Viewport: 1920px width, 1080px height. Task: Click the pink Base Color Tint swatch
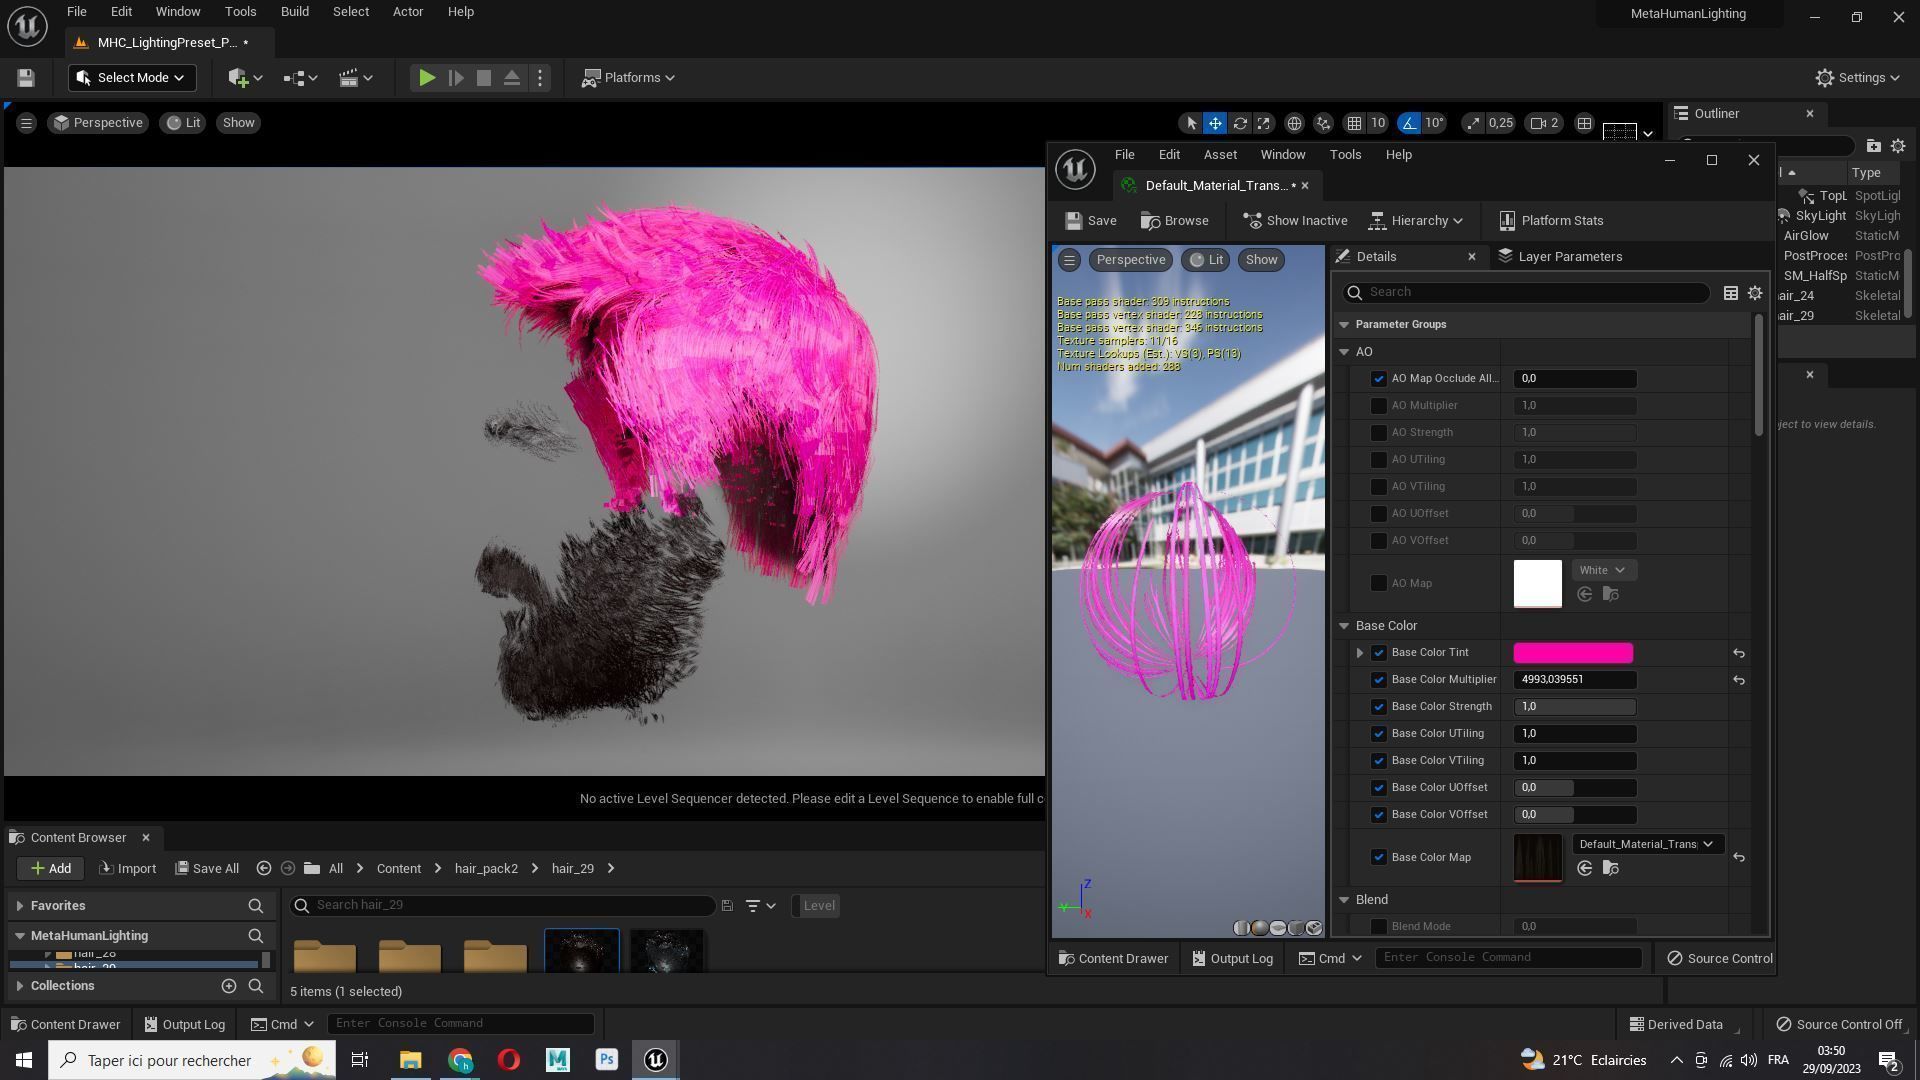(x=1572, y=653)
